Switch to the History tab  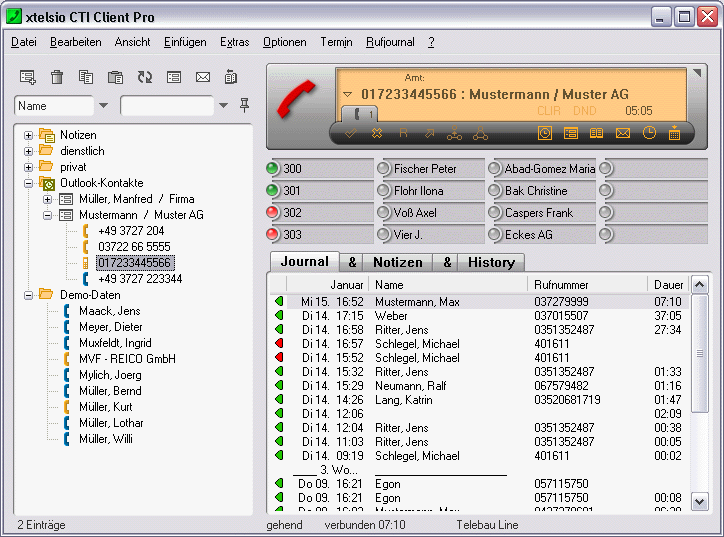(491, 262)
